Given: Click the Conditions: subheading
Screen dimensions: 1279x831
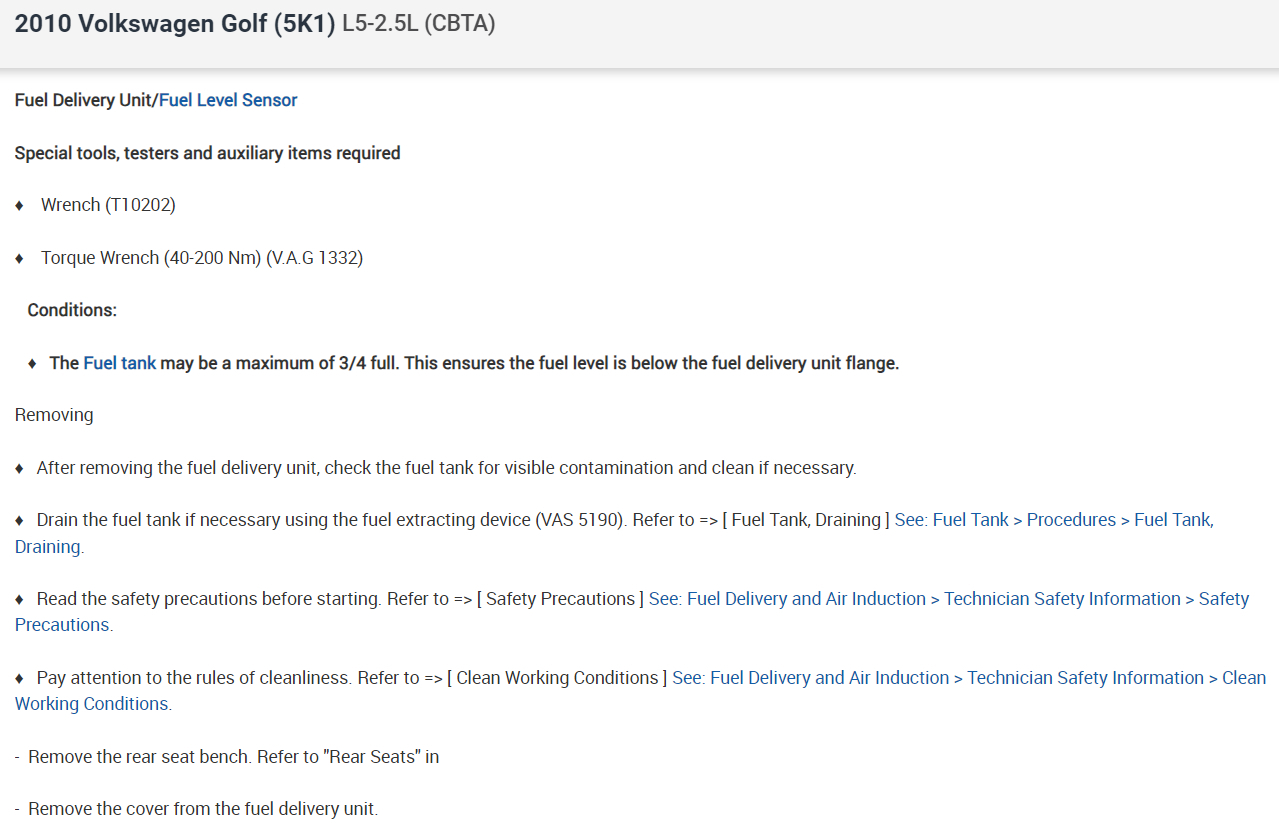Looking at the screenshot, I should [72, 310].
